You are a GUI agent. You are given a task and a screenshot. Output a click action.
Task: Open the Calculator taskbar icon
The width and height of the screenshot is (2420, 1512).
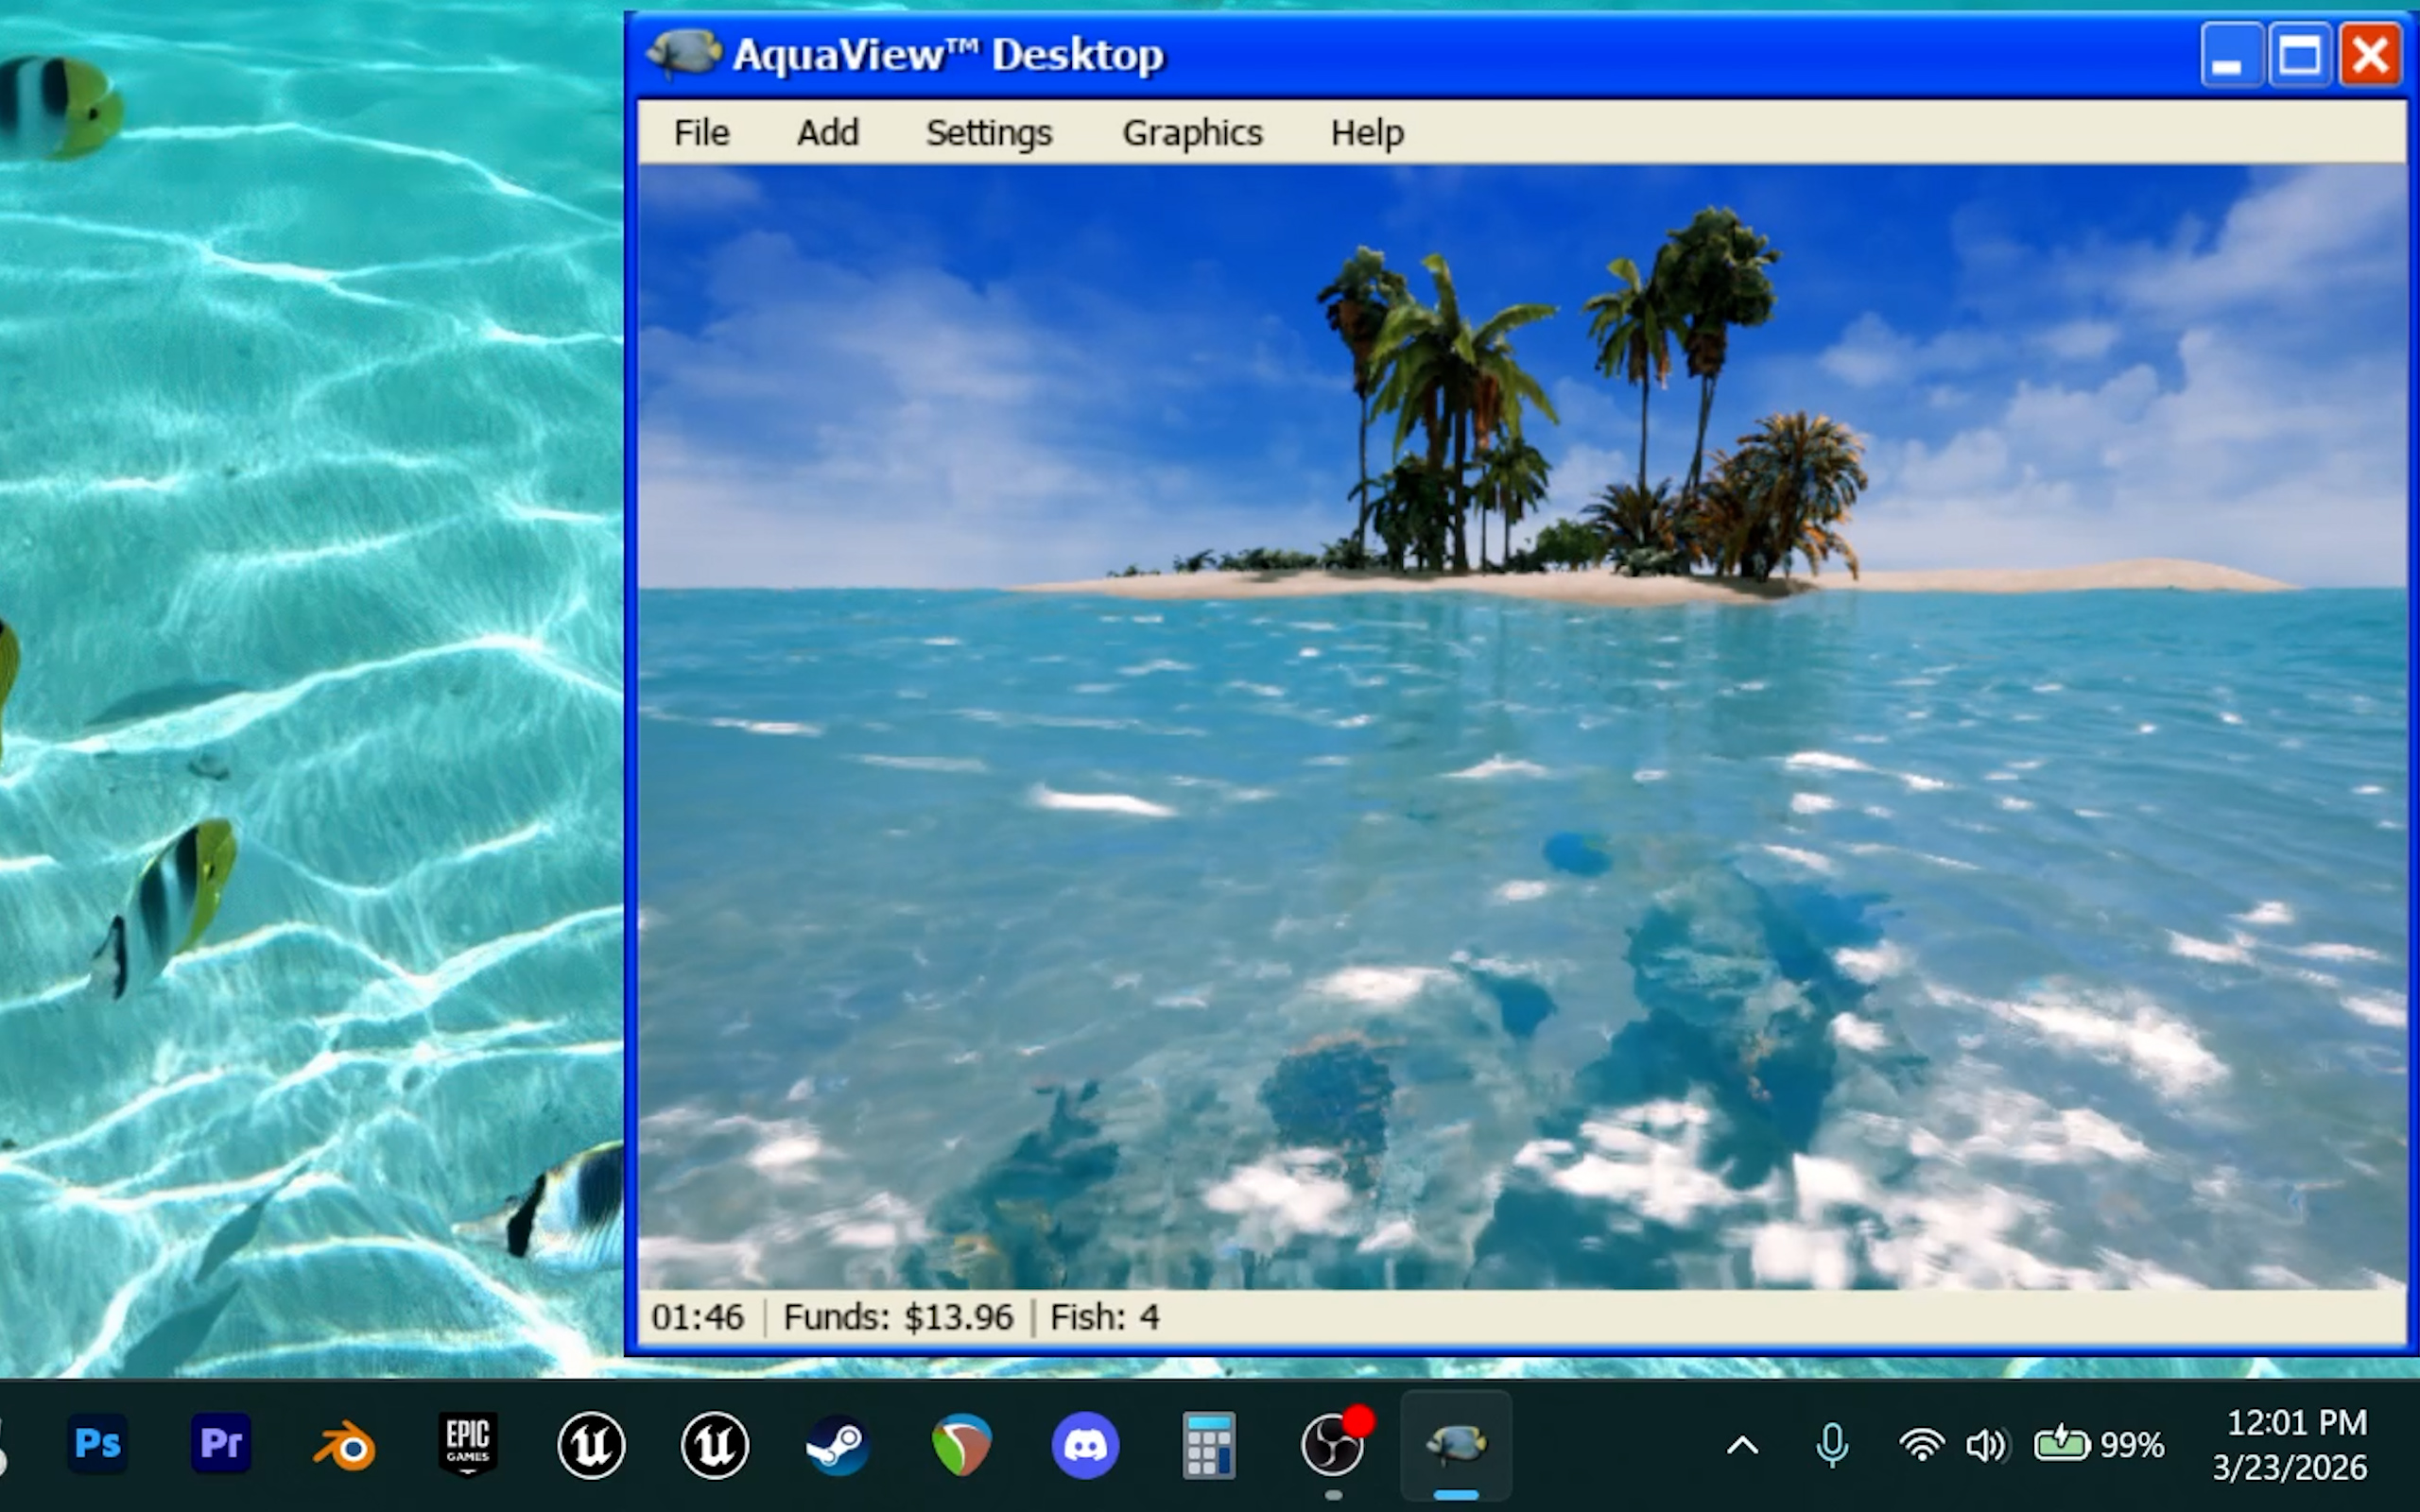1209,1444
